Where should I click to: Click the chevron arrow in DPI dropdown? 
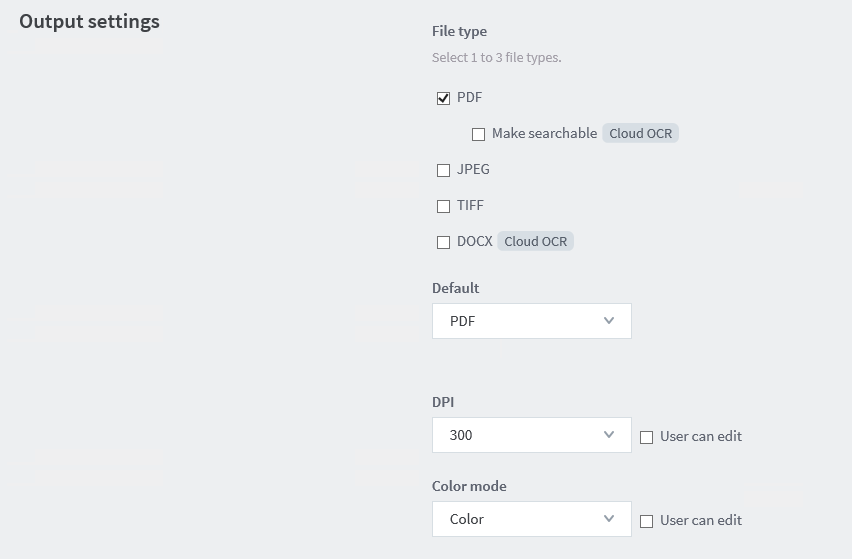pyautogui.click(x=610, y=435)
